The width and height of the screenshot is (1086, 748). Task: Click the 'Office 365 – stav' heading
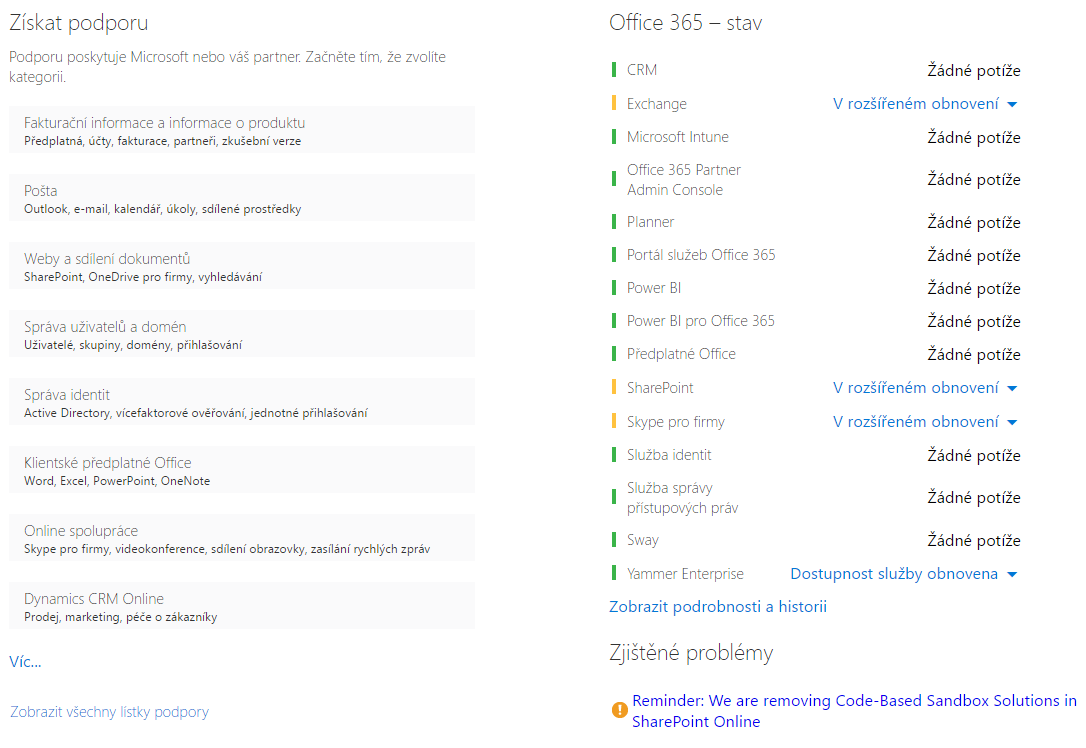coord(686,23)
